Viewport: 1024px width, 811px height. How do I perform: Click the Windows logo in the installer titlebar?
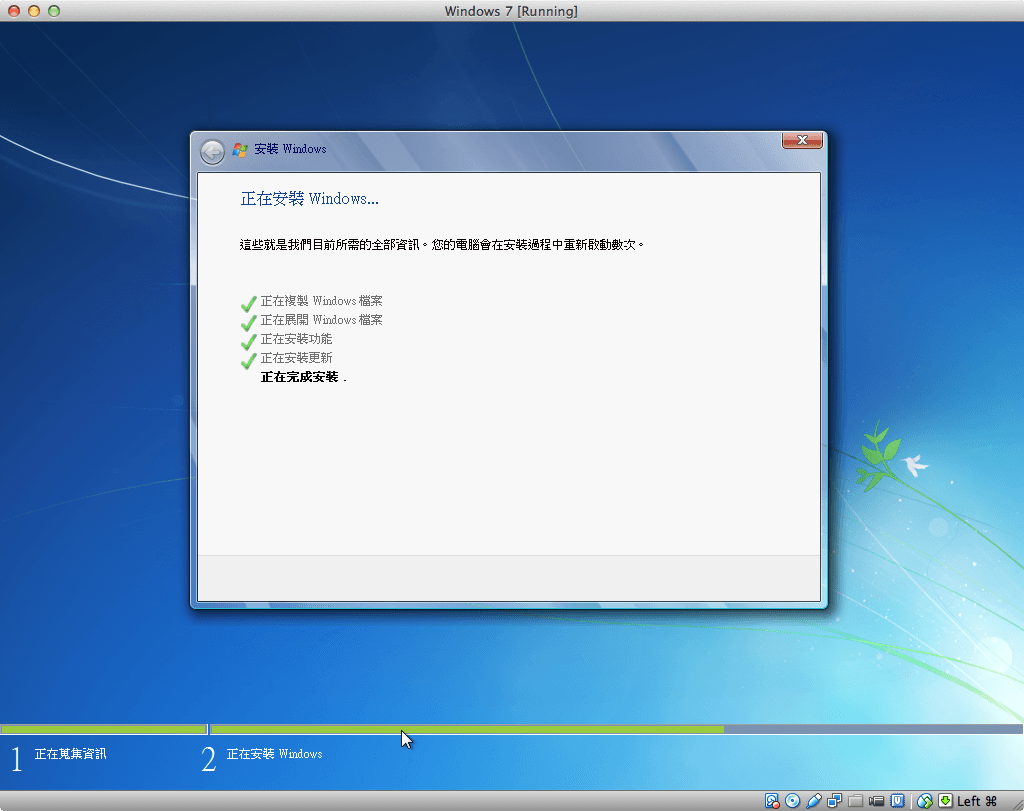point(239,148)
